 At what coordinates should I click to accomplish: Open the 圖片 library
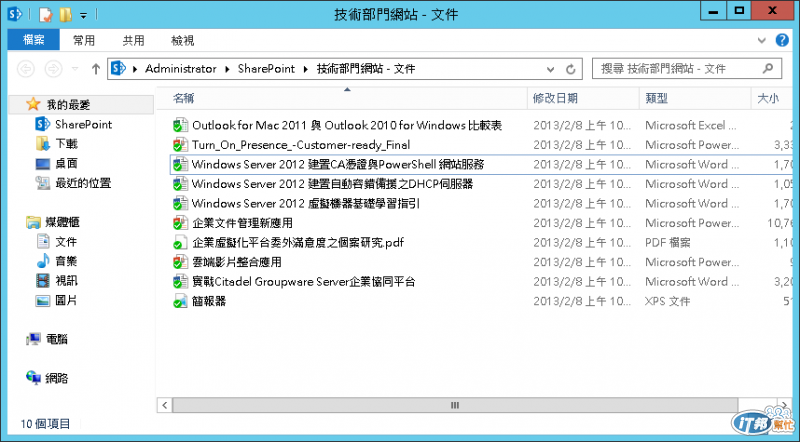(x=66, y=300)
